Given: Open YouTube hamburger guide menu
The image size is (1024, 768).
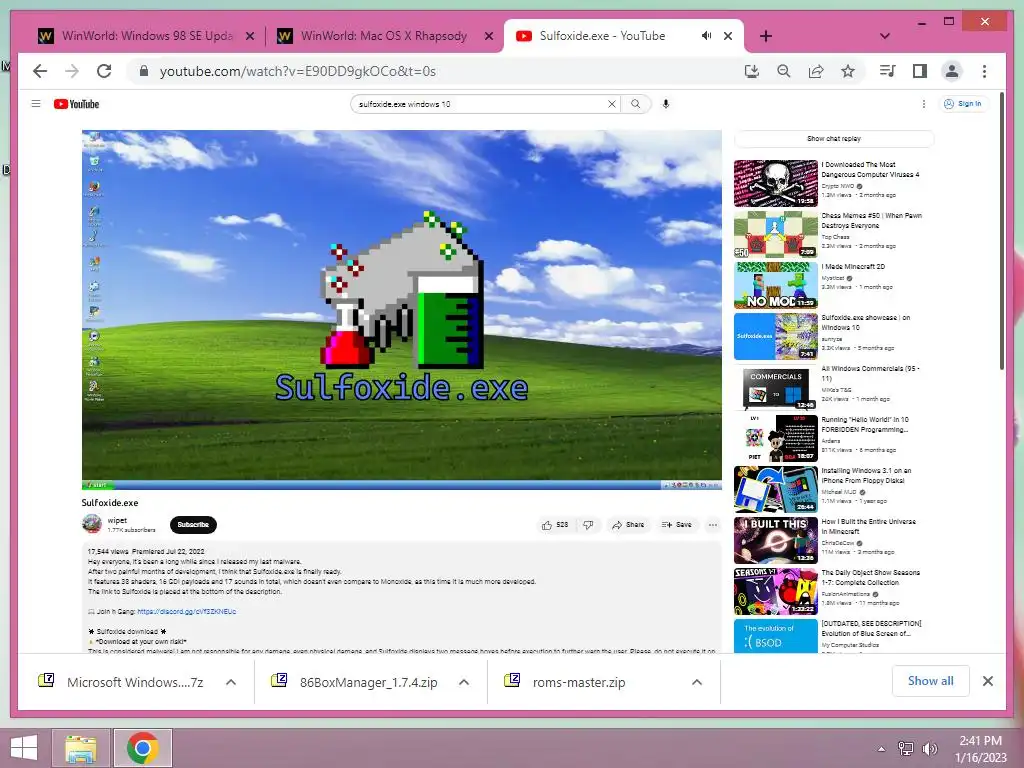Looking at the screenshot, I should [36, 104].
